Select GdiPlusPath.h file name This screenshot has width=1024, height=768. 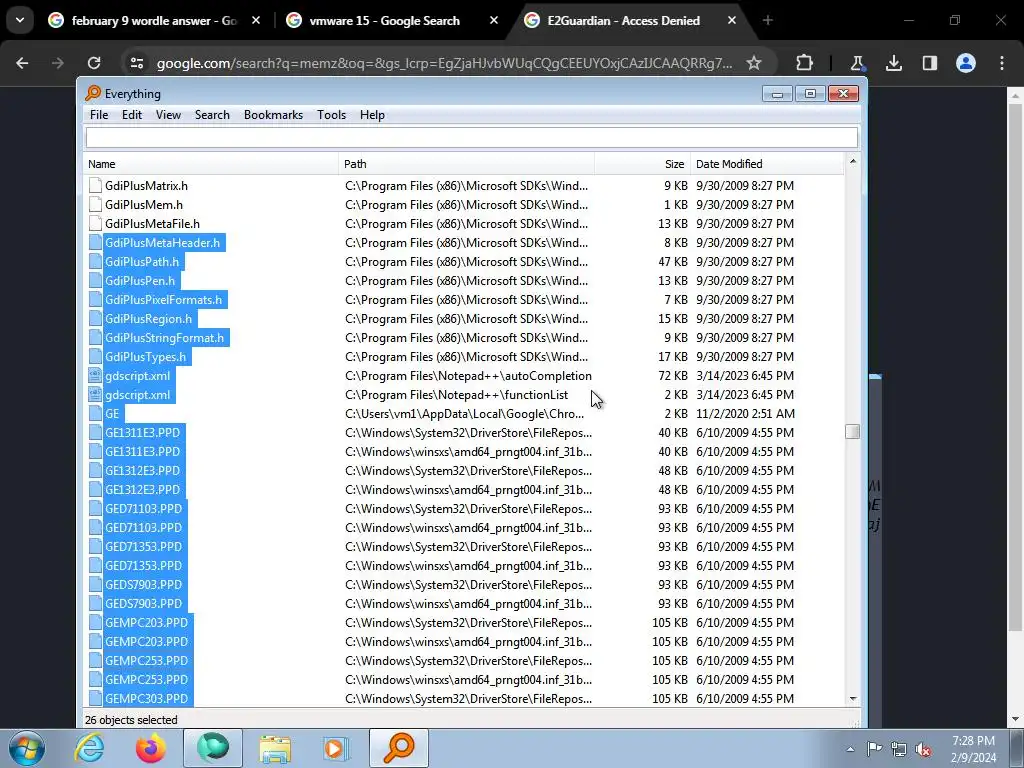(x=142, y=261)
